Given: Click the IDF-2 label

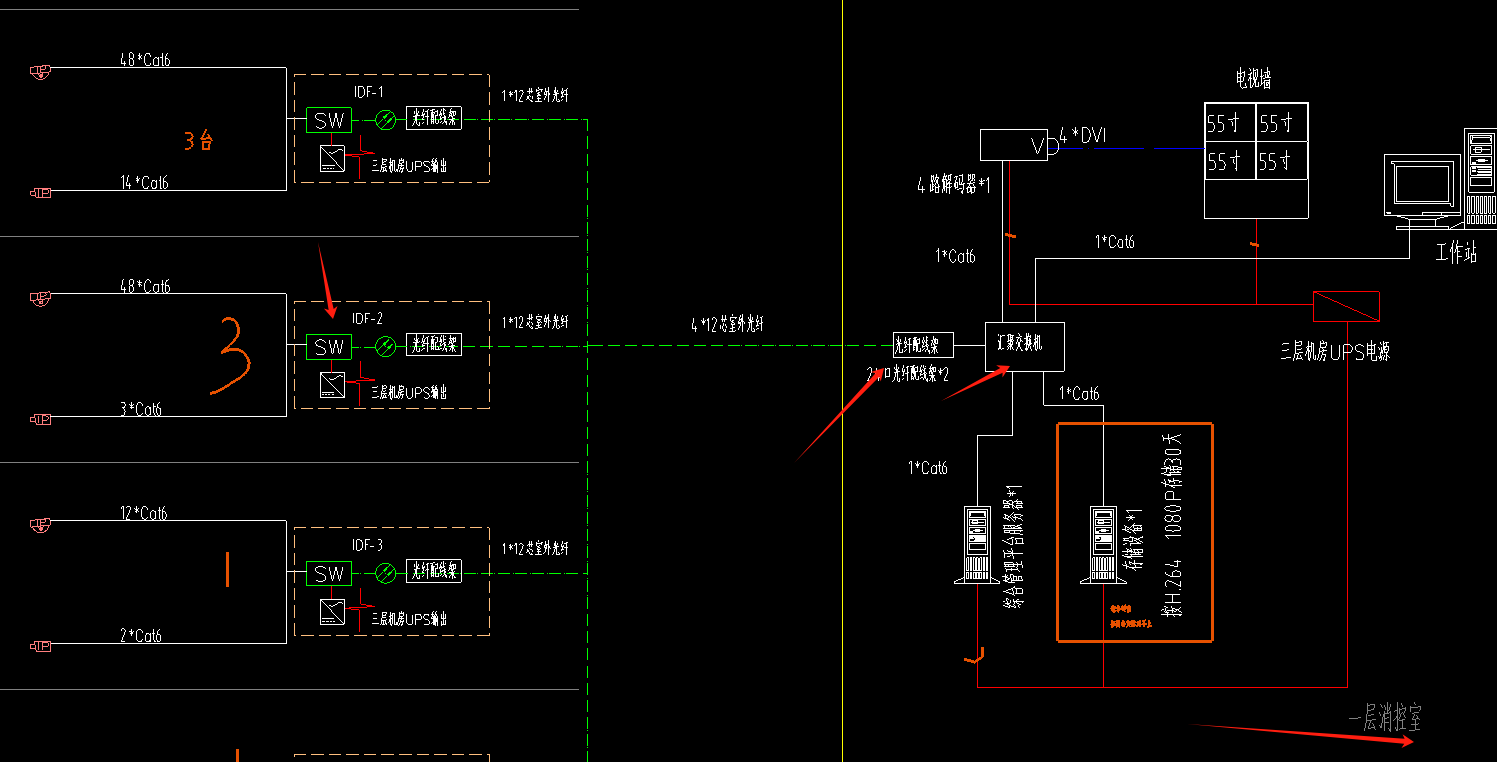Looking at the screenshot, I should pos(368,320).
